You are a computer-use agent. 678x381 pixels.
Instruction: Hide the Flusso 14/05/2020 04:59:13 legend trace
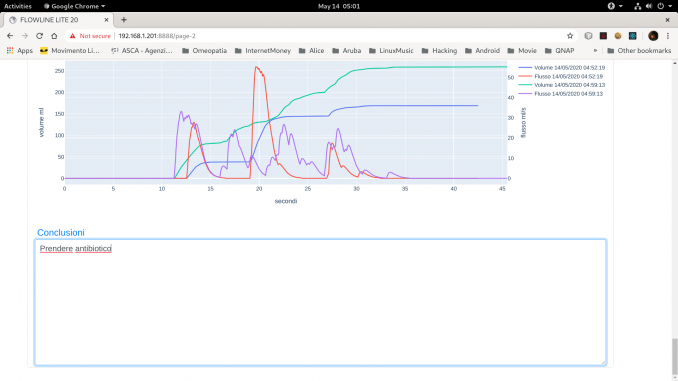[561, 94]
